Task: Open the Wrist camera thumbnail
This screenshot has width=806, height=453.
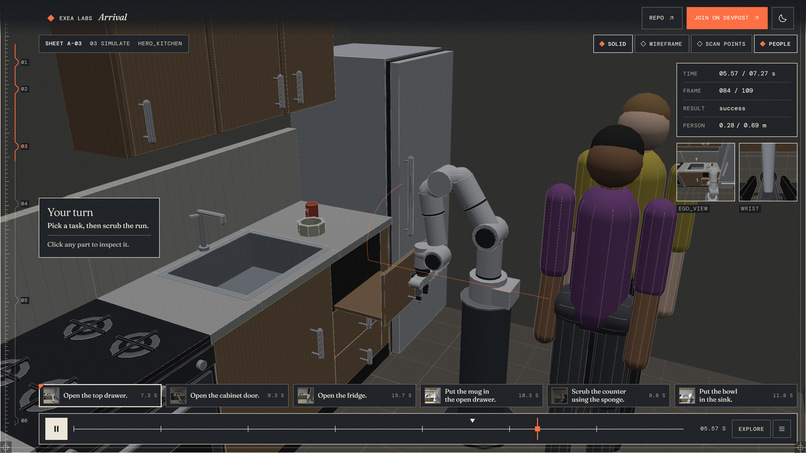Action: pos(768,172)
